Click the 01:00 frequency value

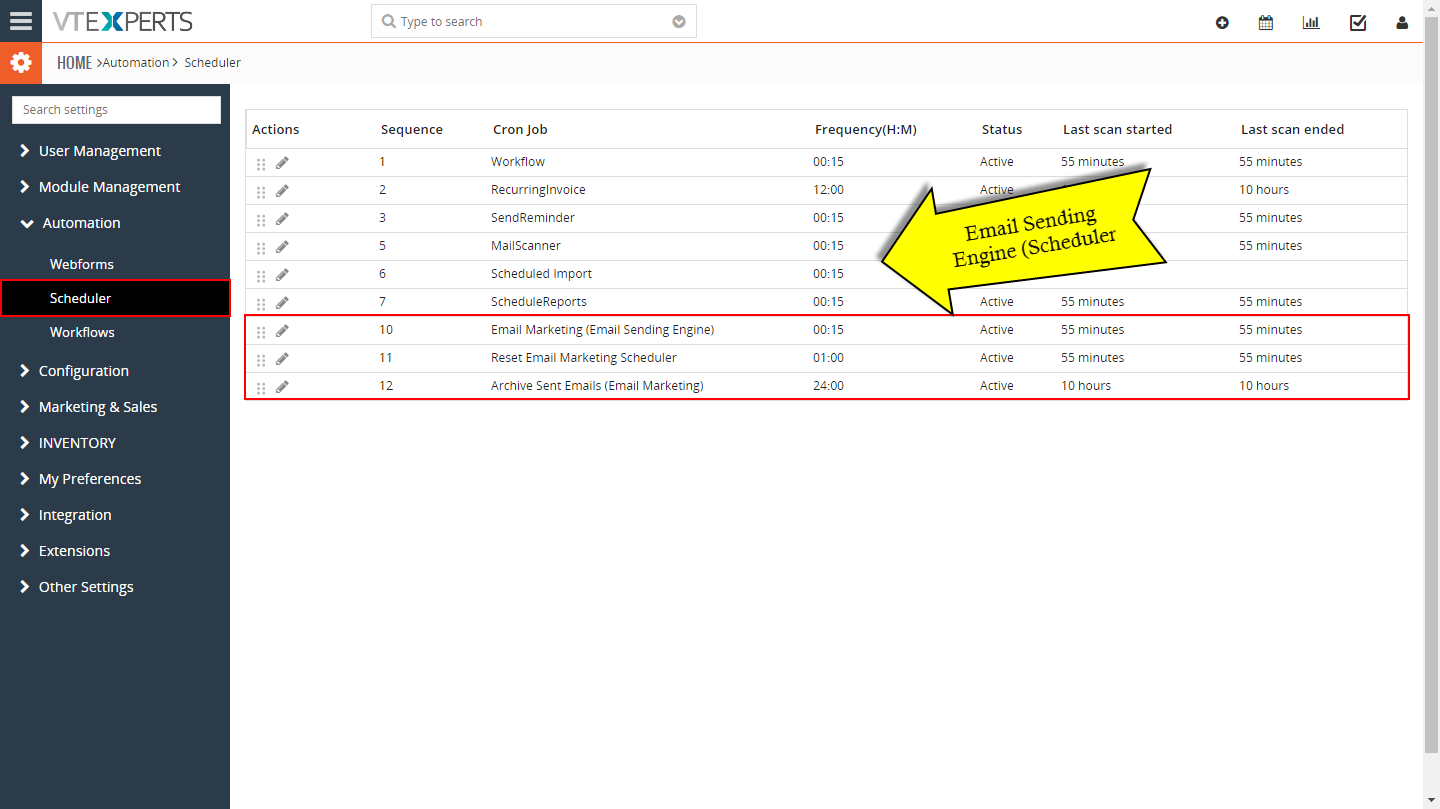828,358
